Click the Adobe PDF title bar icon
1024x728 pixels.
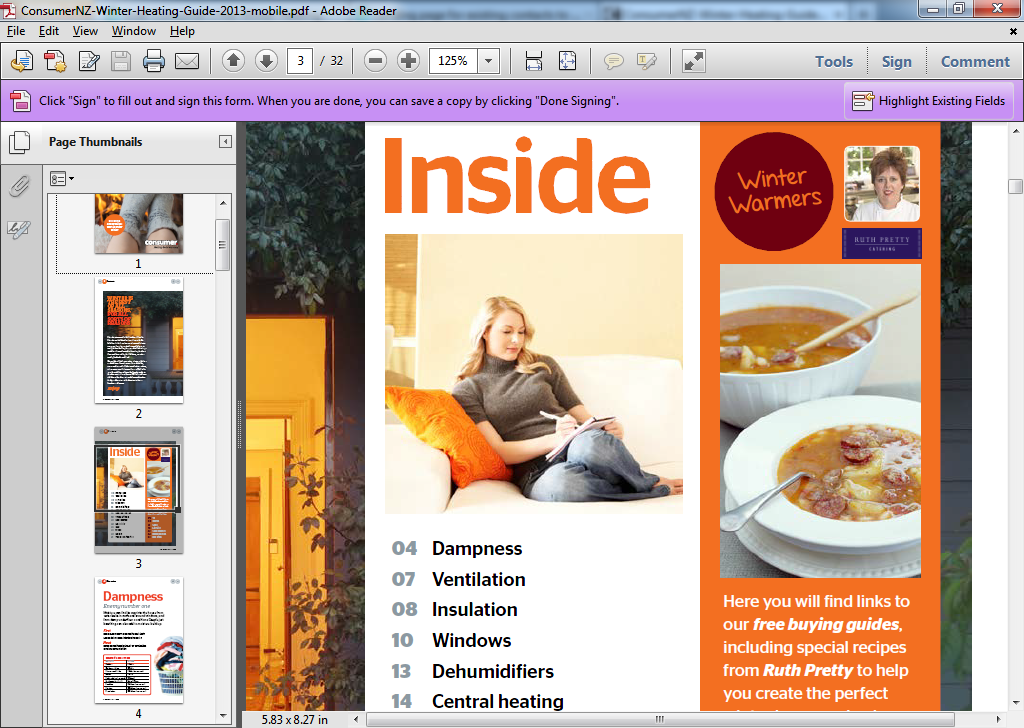[9, 10]
